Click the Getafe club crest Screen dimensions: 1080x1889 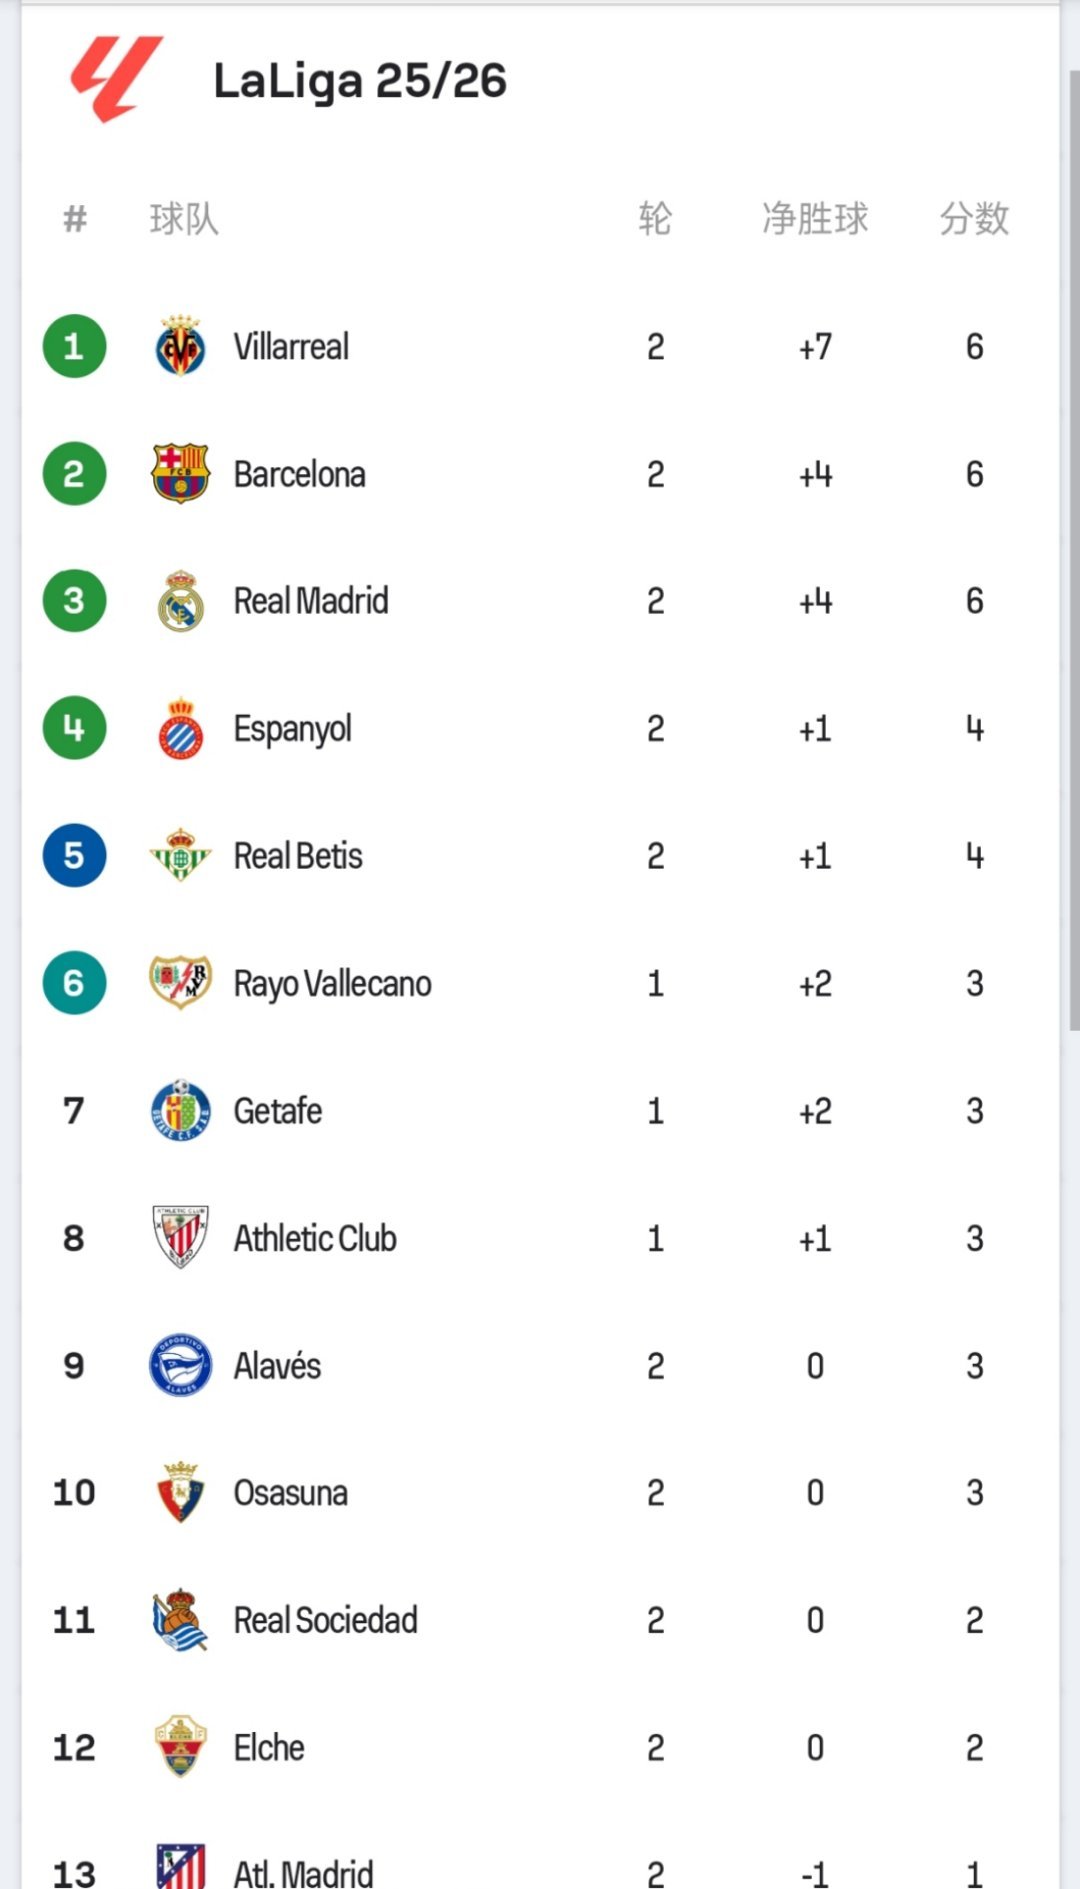(x=180, y=1110)
